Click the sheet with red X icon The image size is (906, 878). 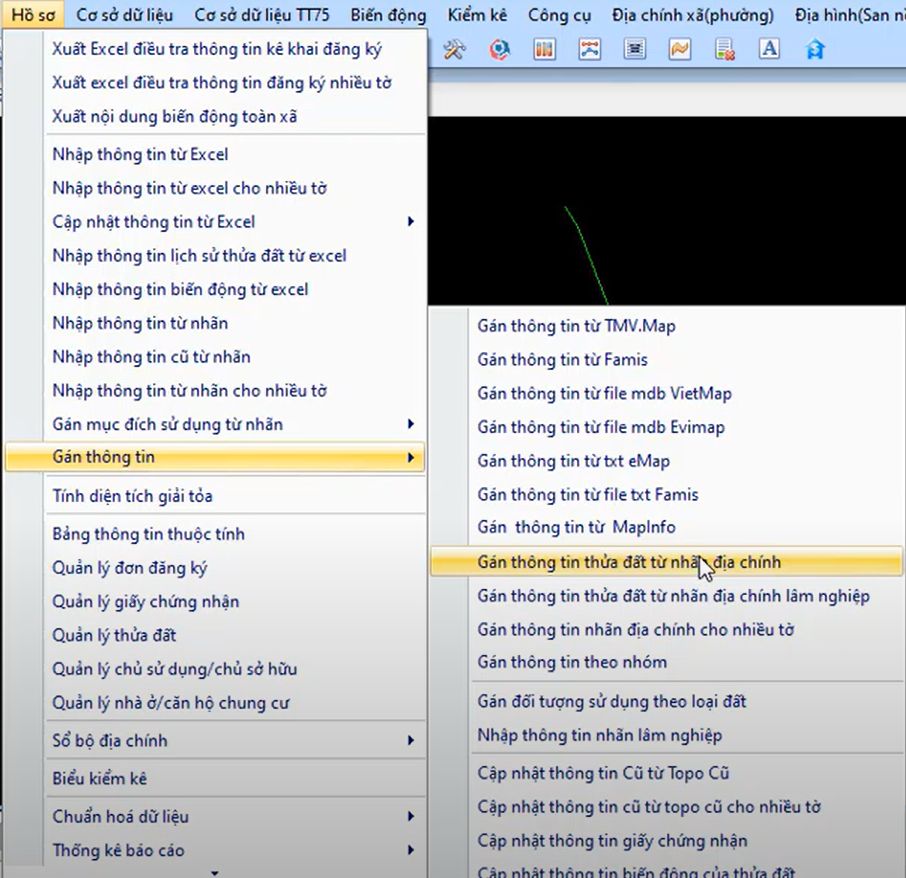tap(725, 49)
